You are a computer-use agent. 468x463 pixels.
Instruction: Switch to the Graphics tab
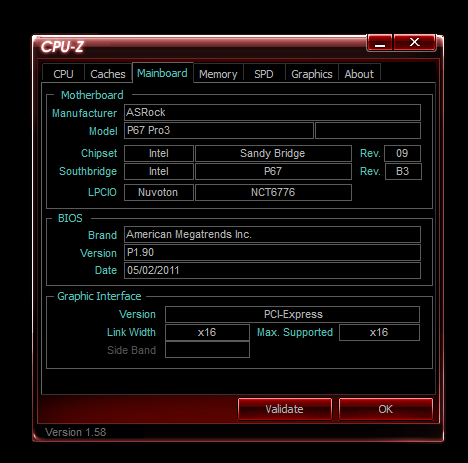(x=312, y=74)
